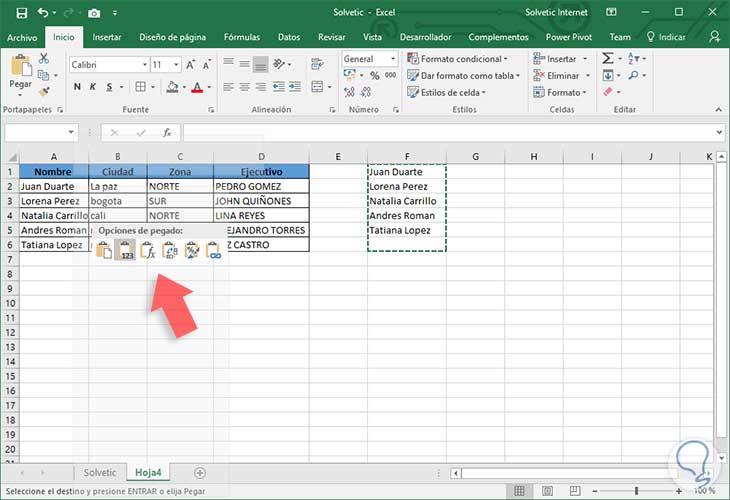Choose Paste Values (123) option
This screenshot has height=500, width=730.
[x=125, y=250]
